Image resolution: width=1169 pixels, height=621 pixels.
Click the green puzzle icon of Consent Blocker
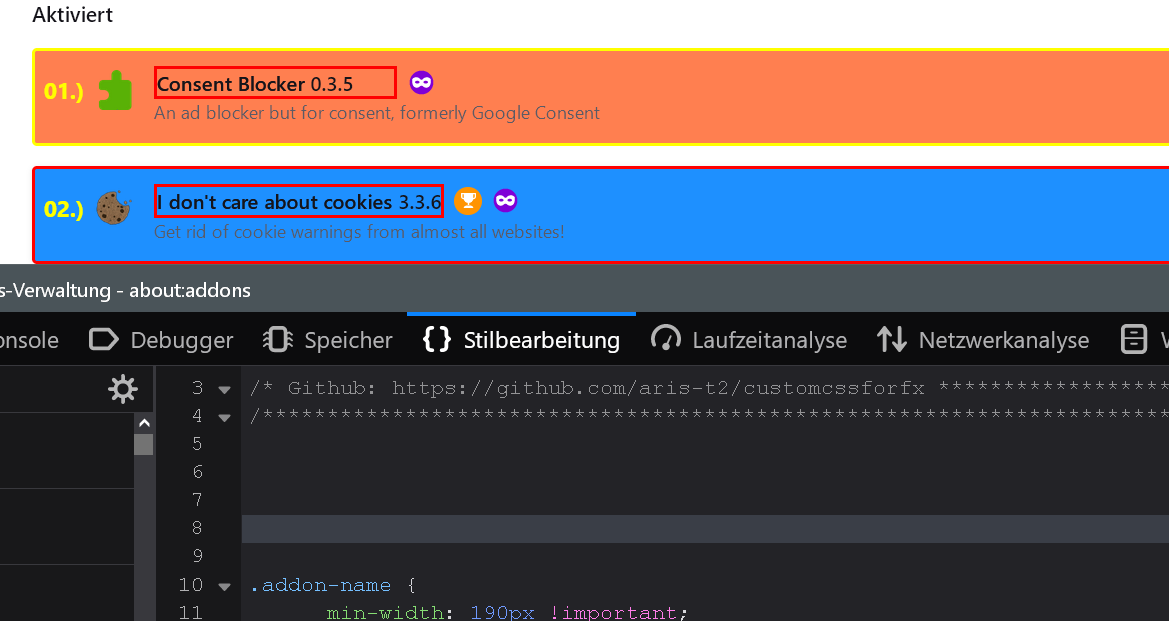(x=116, y=91)
